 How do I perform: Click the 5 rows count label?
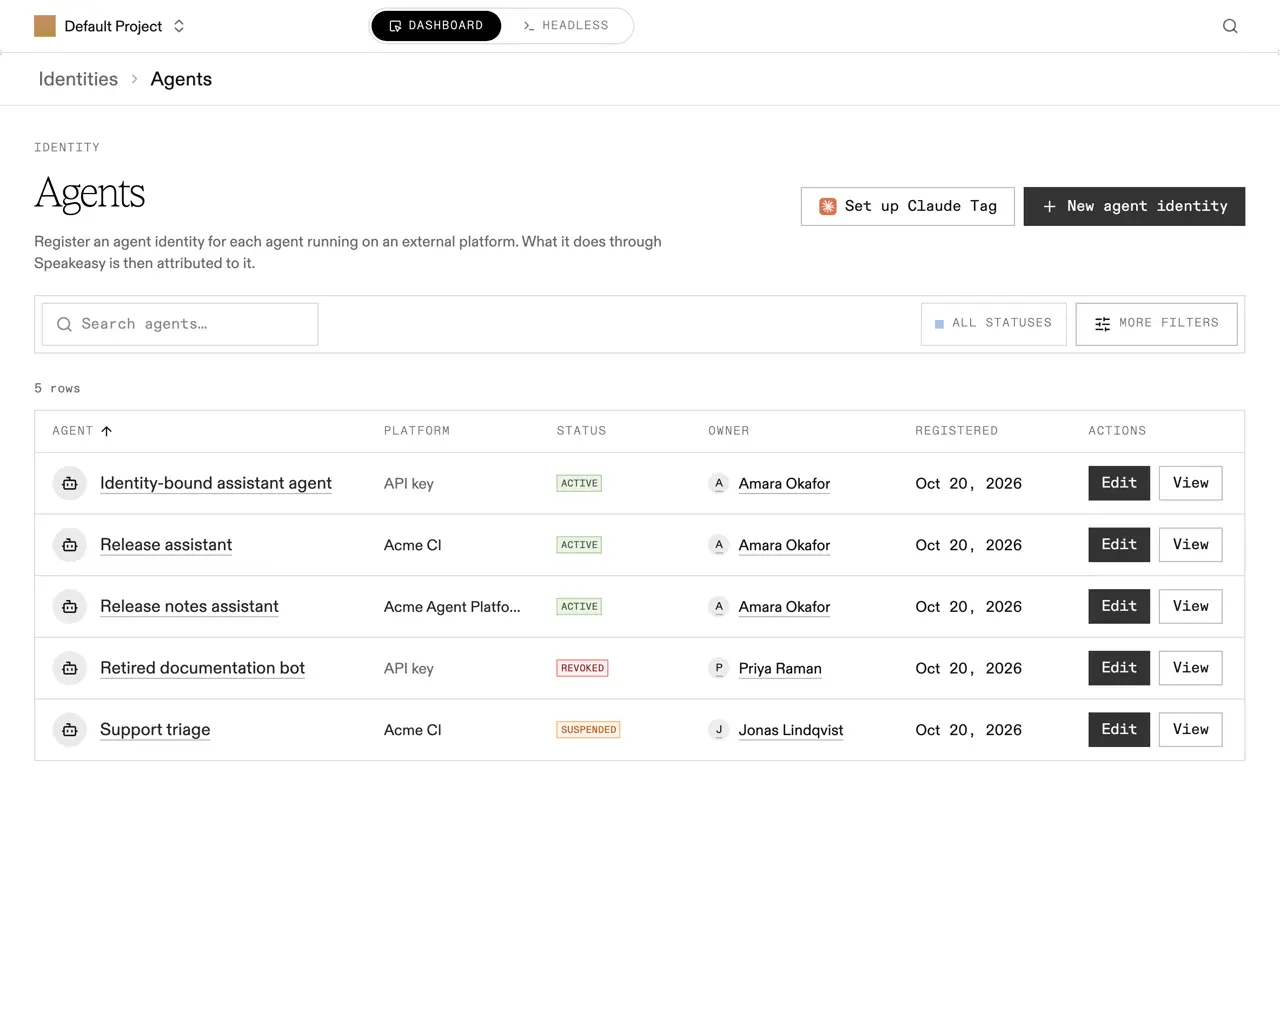click(57, 388)
